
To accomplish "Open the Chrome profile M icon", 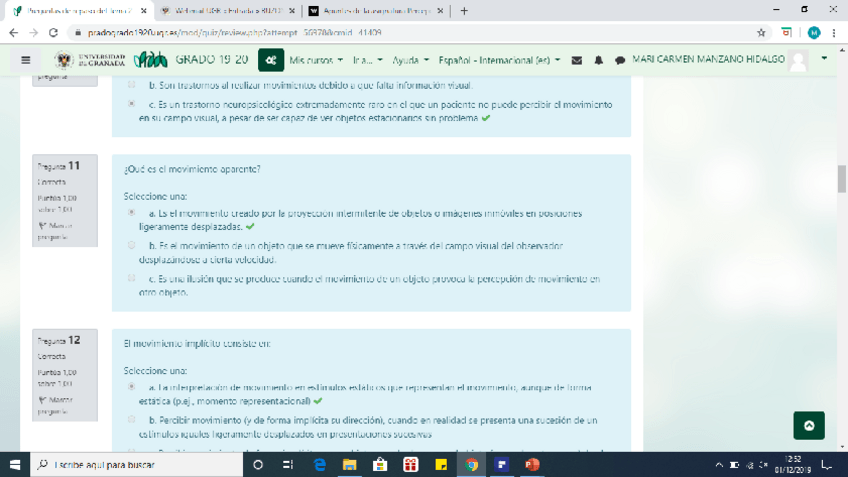I will [813, 33].
